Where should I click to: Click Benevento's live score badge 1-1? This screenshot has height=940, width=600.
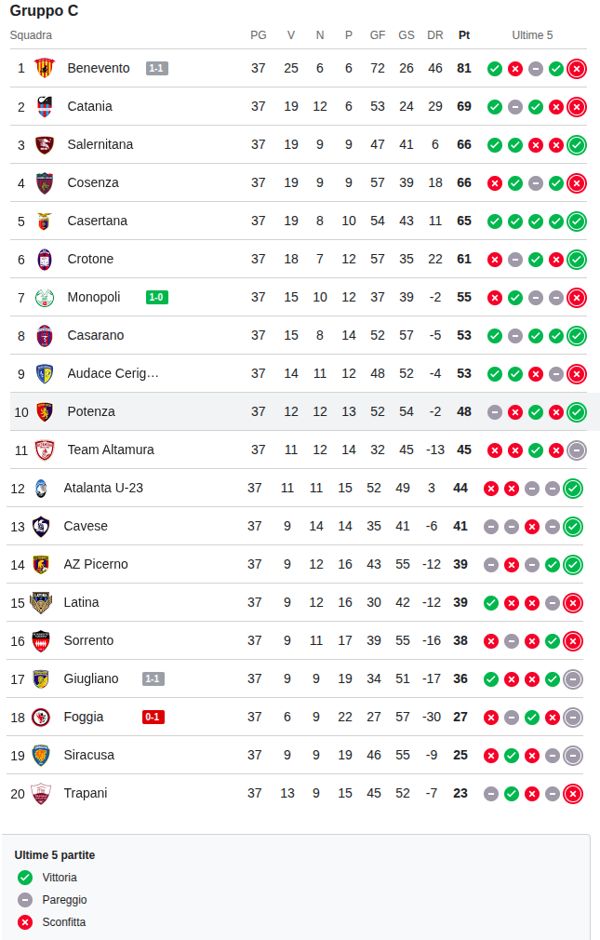point(156,69)
